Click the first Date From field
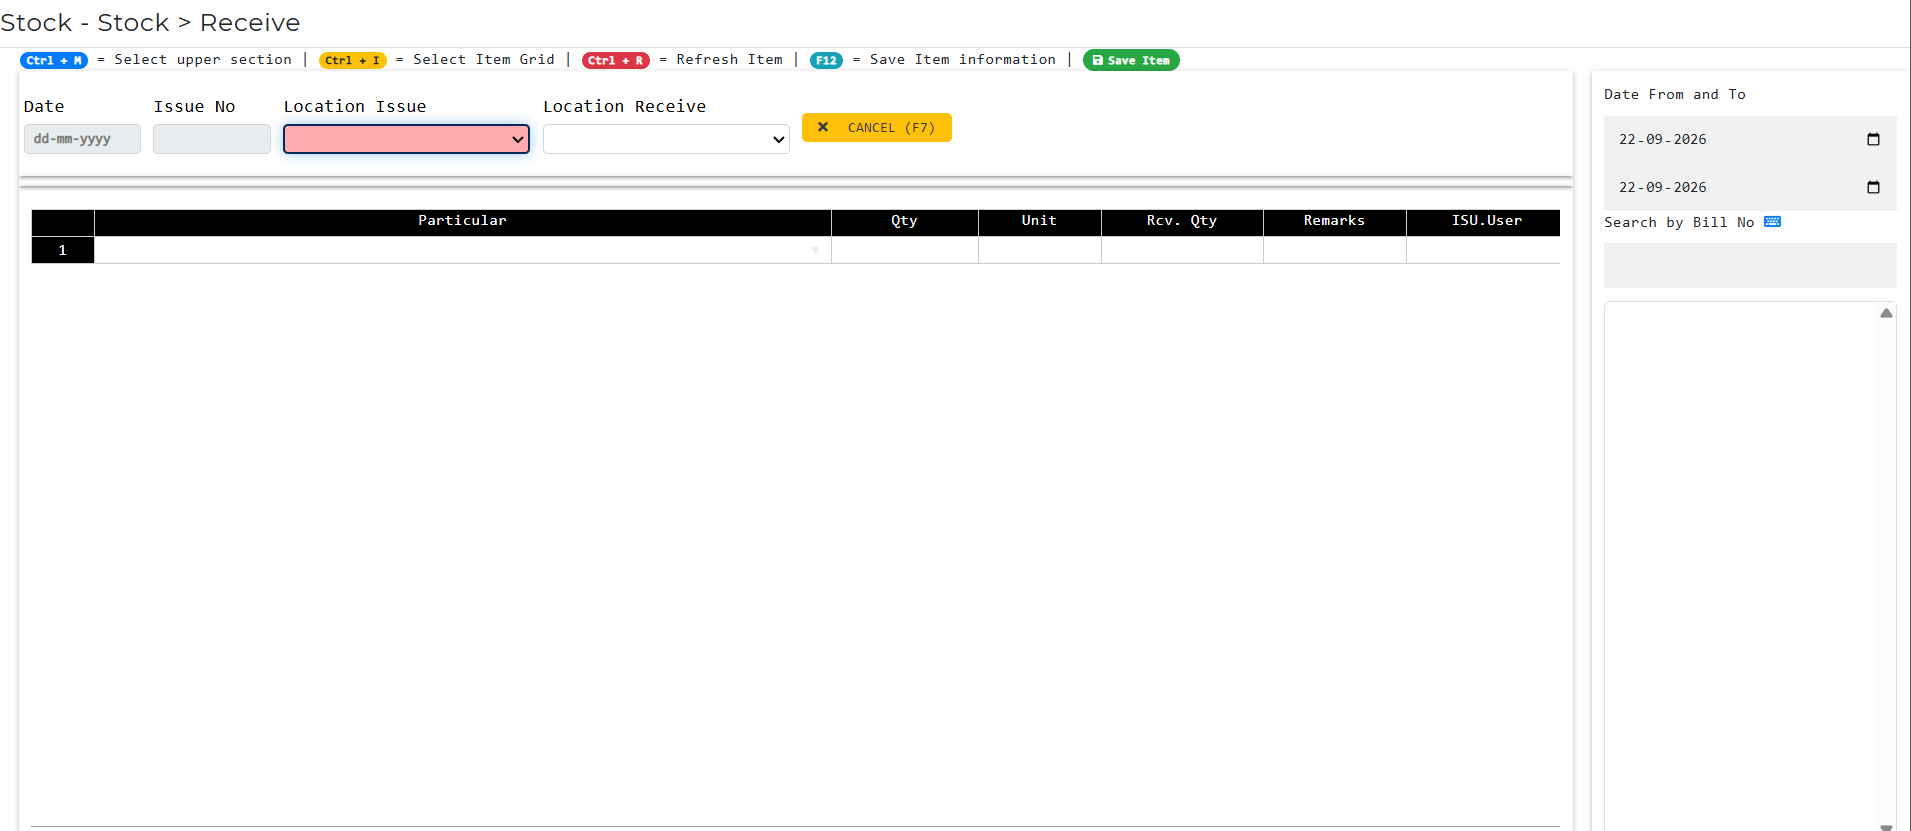Image resolution: width=1911 pixels, height=831 pixels. tap(1750, 139)
